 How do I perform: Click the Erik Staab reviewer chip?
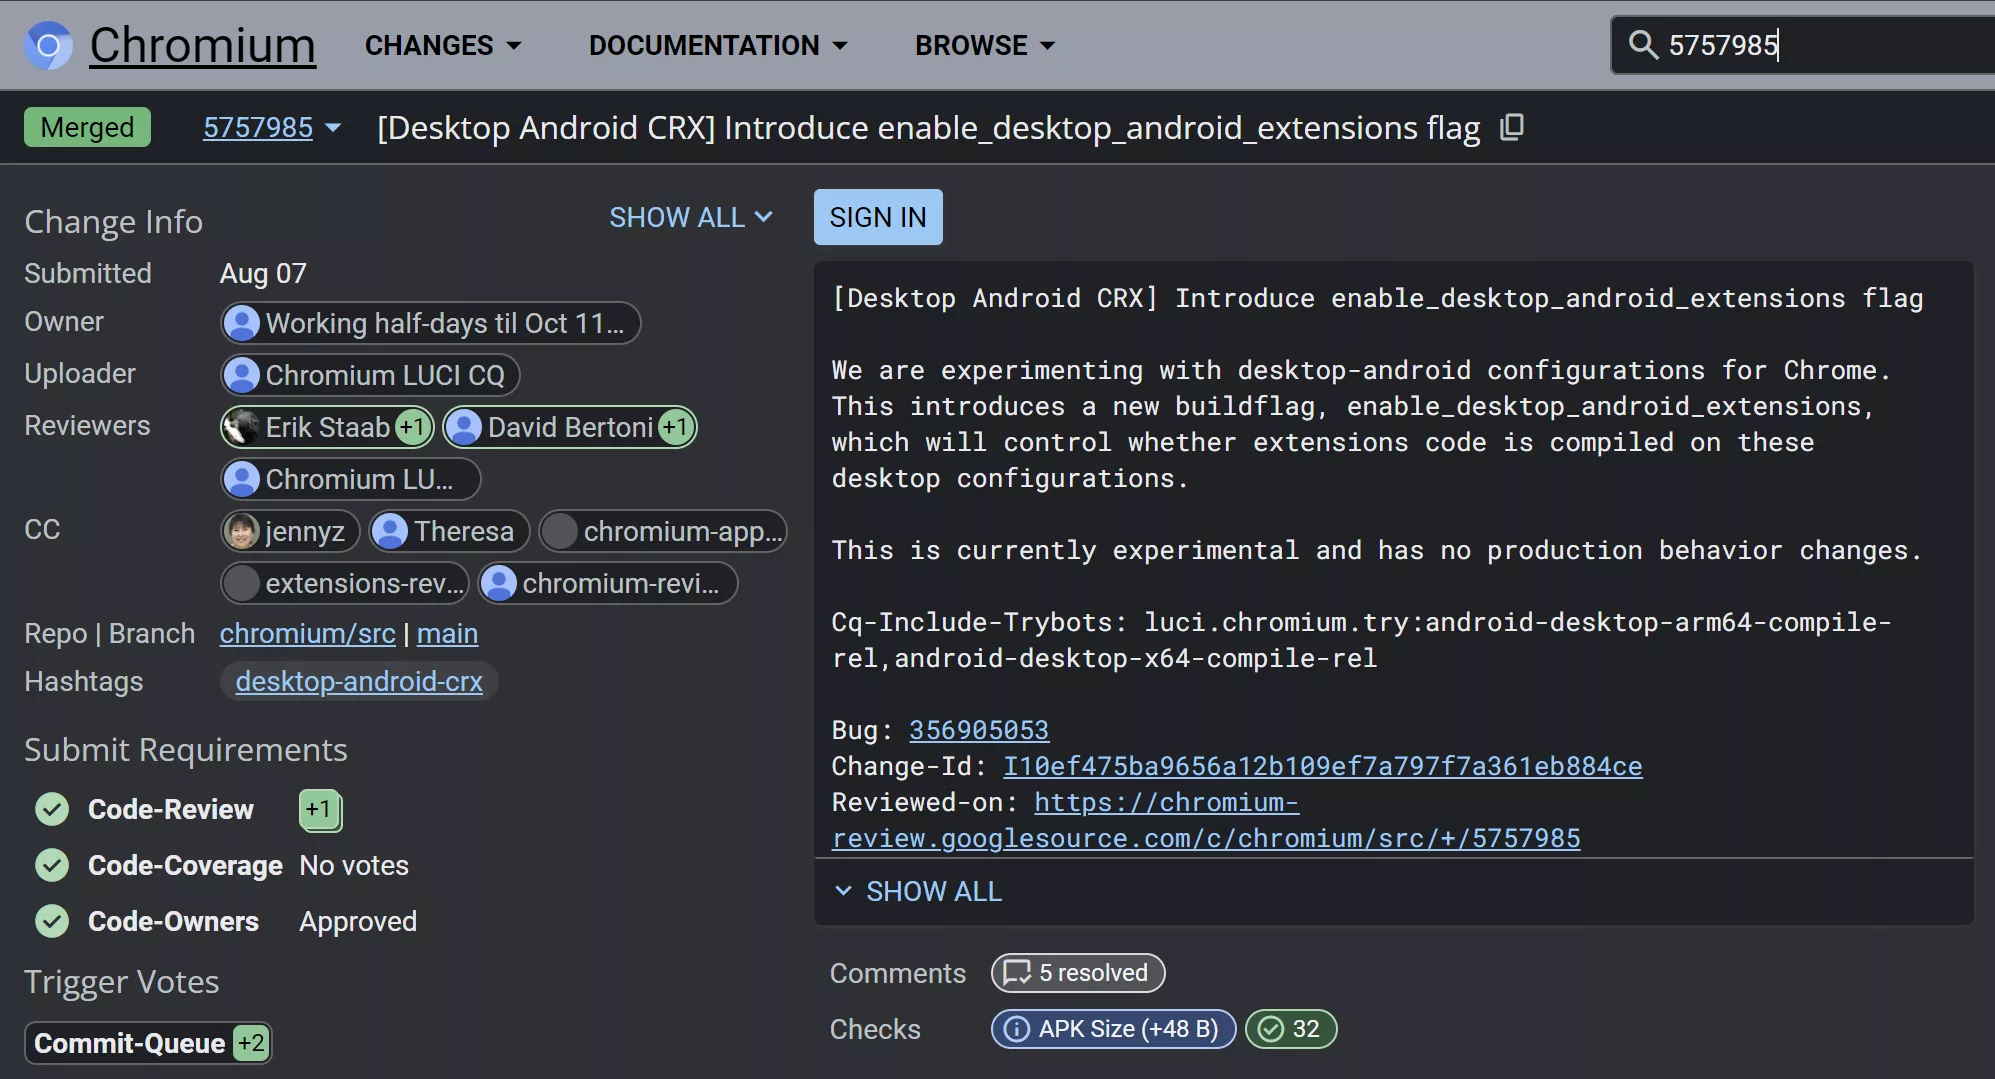(327, 427)
